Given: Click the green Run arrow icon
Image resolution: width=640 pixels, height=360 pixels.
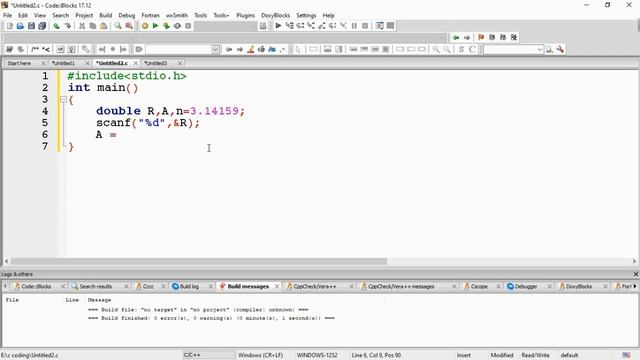Looking at the screenshot, I should 155,26.
